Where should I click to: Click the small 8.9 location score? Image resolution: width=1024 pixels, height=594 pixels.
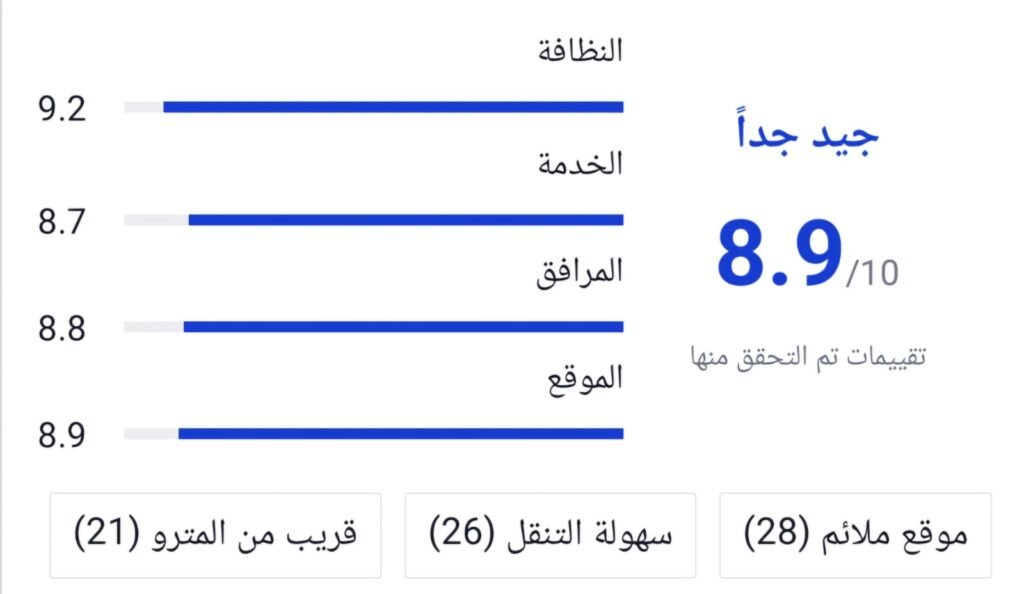coord(62,435)
